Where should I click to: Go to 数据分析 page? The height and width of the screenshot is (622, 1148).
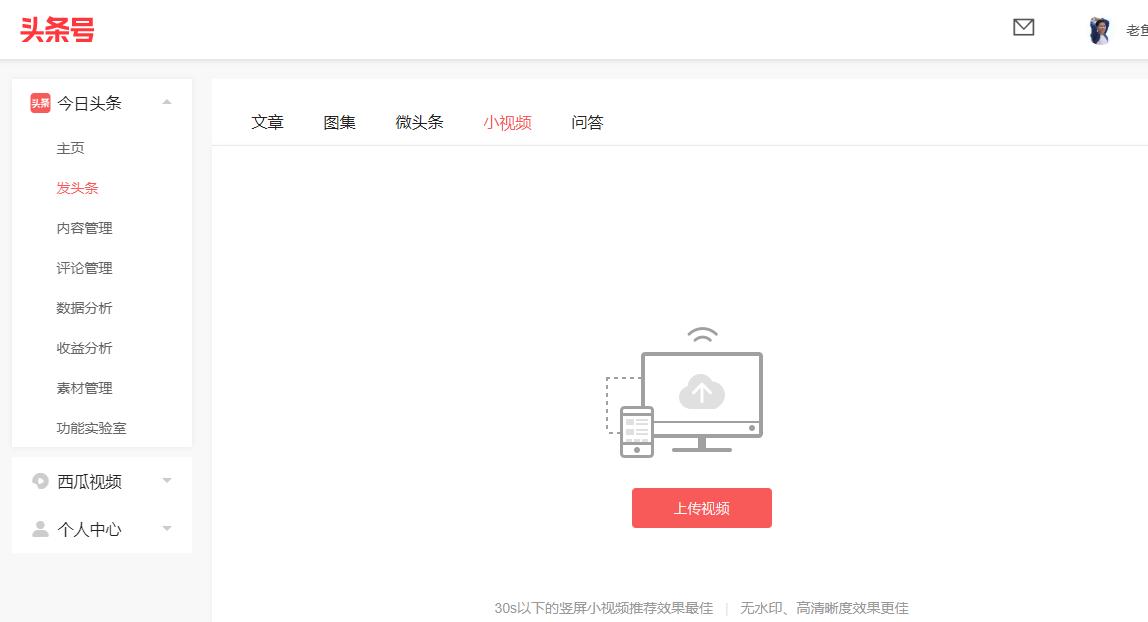pos(85,308)
